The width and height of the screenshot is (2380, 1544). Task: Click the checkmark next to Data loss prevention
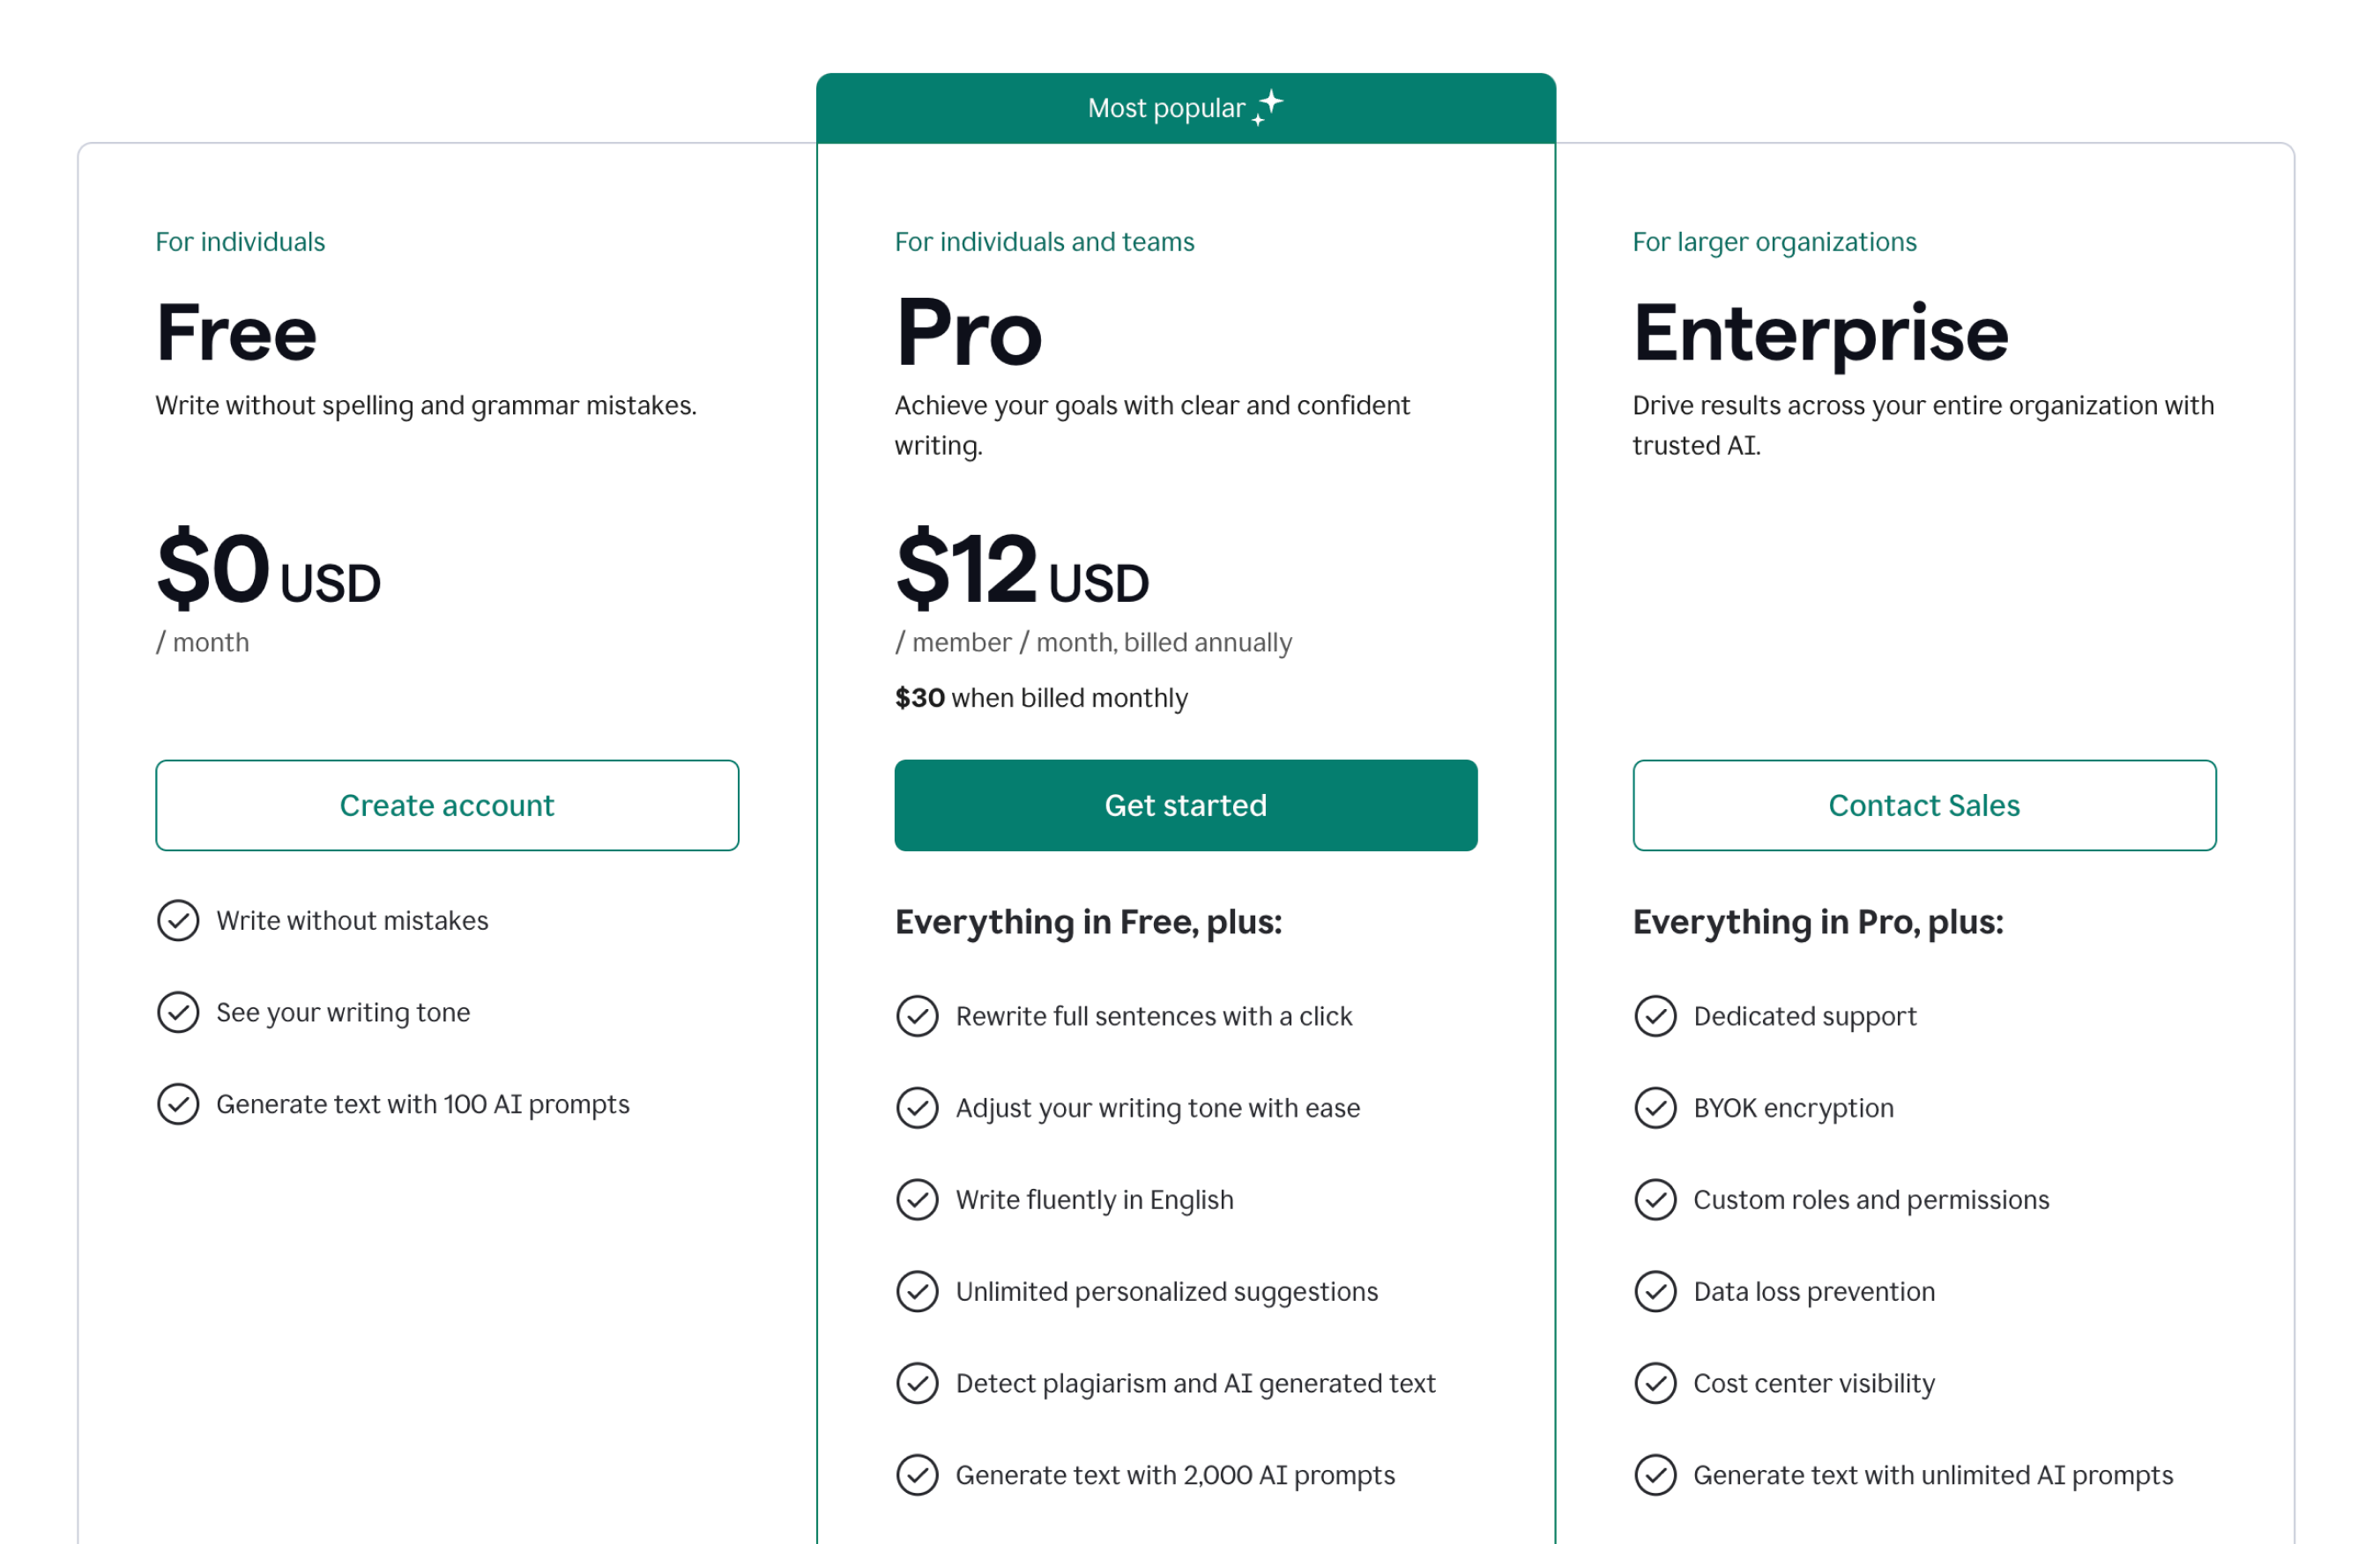pos(1656,1291)
